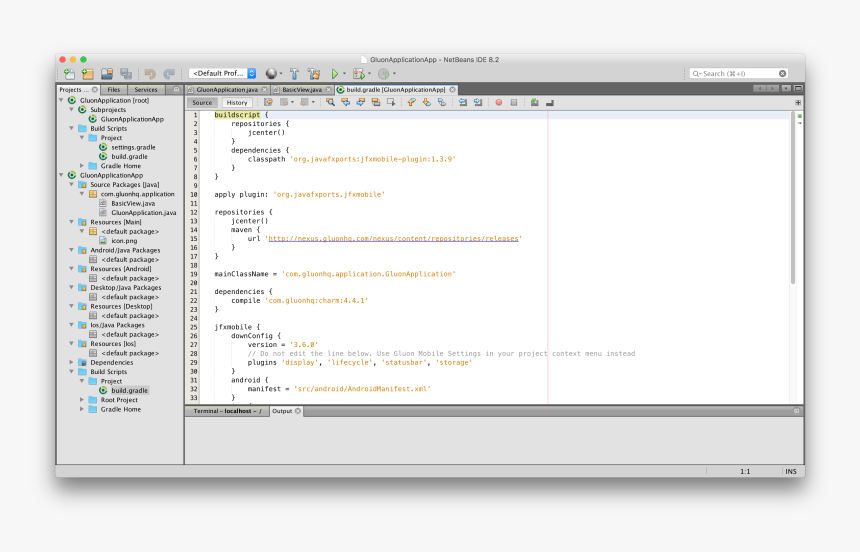Close the build.gradle editor tab
Screen dimensions: 860x552
click(452, 89)
